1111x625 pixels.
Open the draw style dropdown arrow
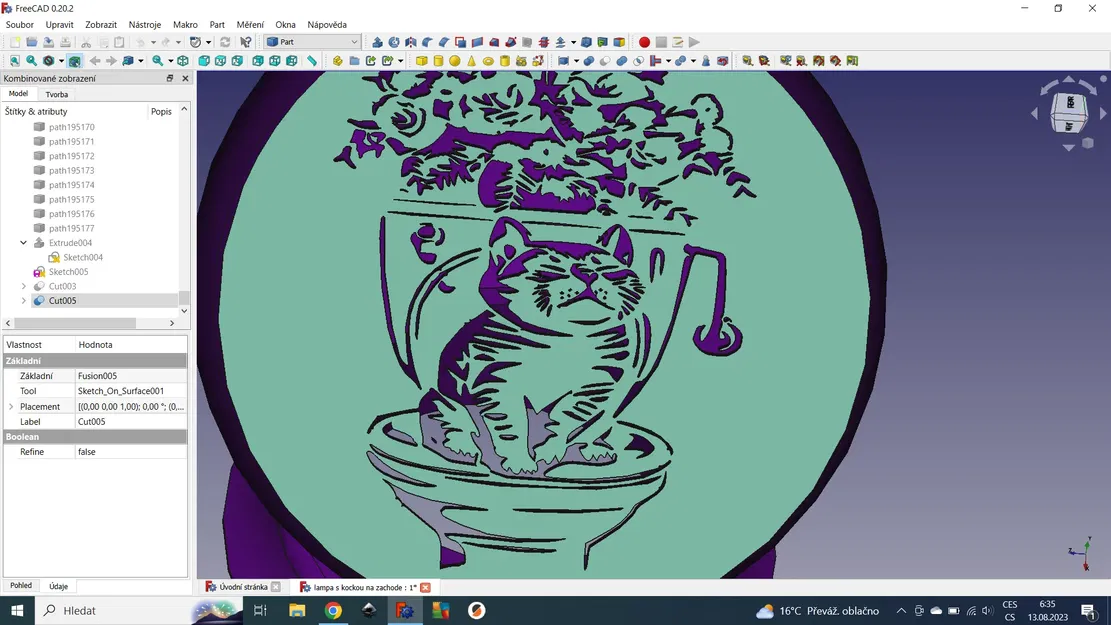point(61,61)
